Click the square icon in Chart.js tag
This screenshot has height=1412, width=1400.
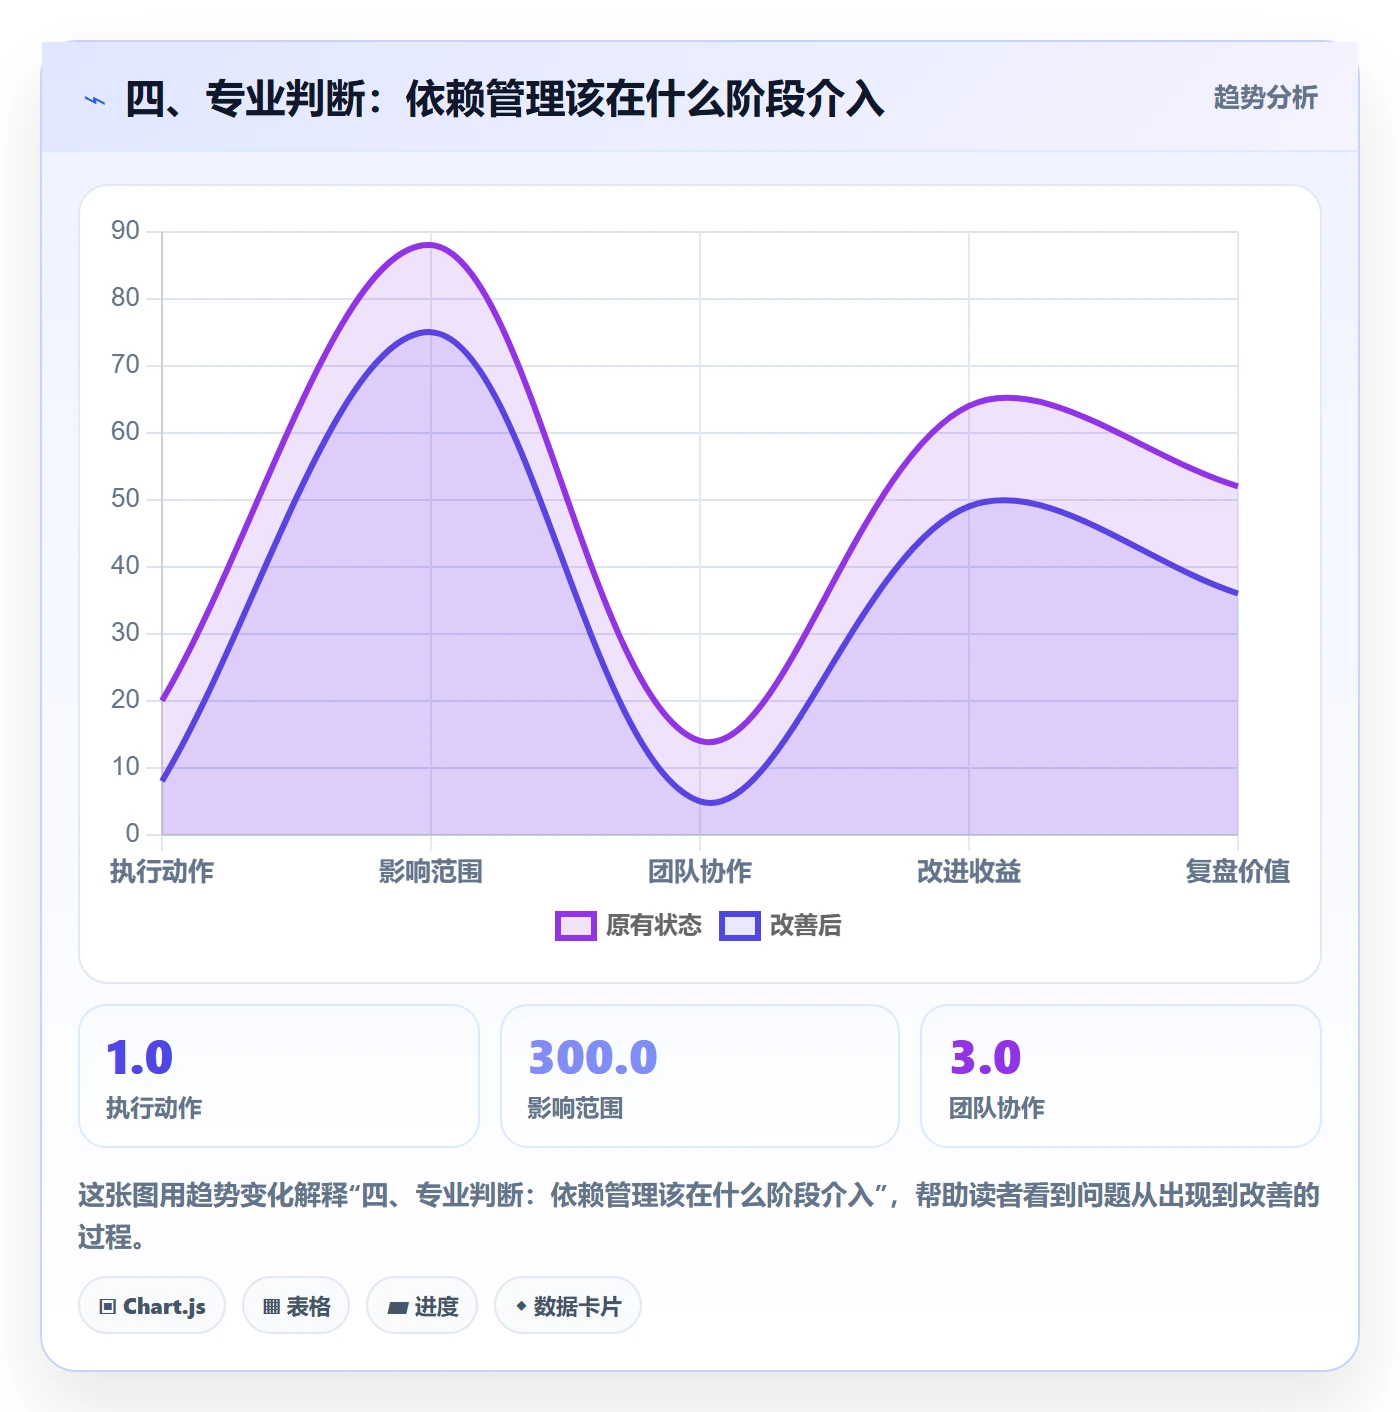point(108,1307)
